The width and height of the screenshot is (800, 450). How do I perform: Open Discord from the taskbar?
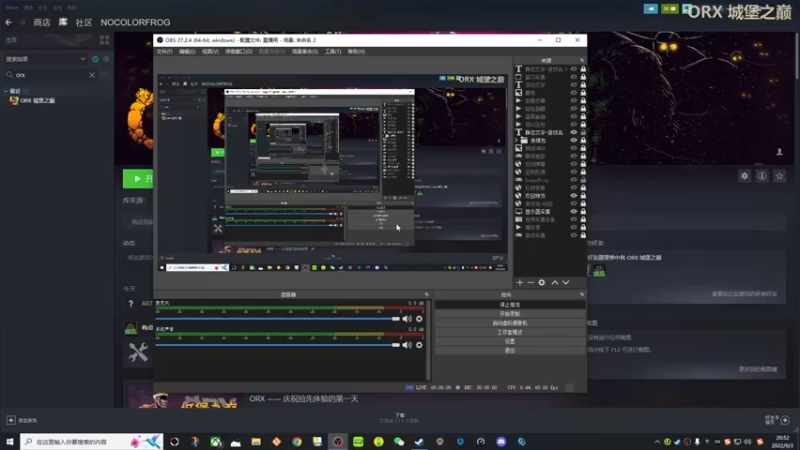tap(501, 442)
